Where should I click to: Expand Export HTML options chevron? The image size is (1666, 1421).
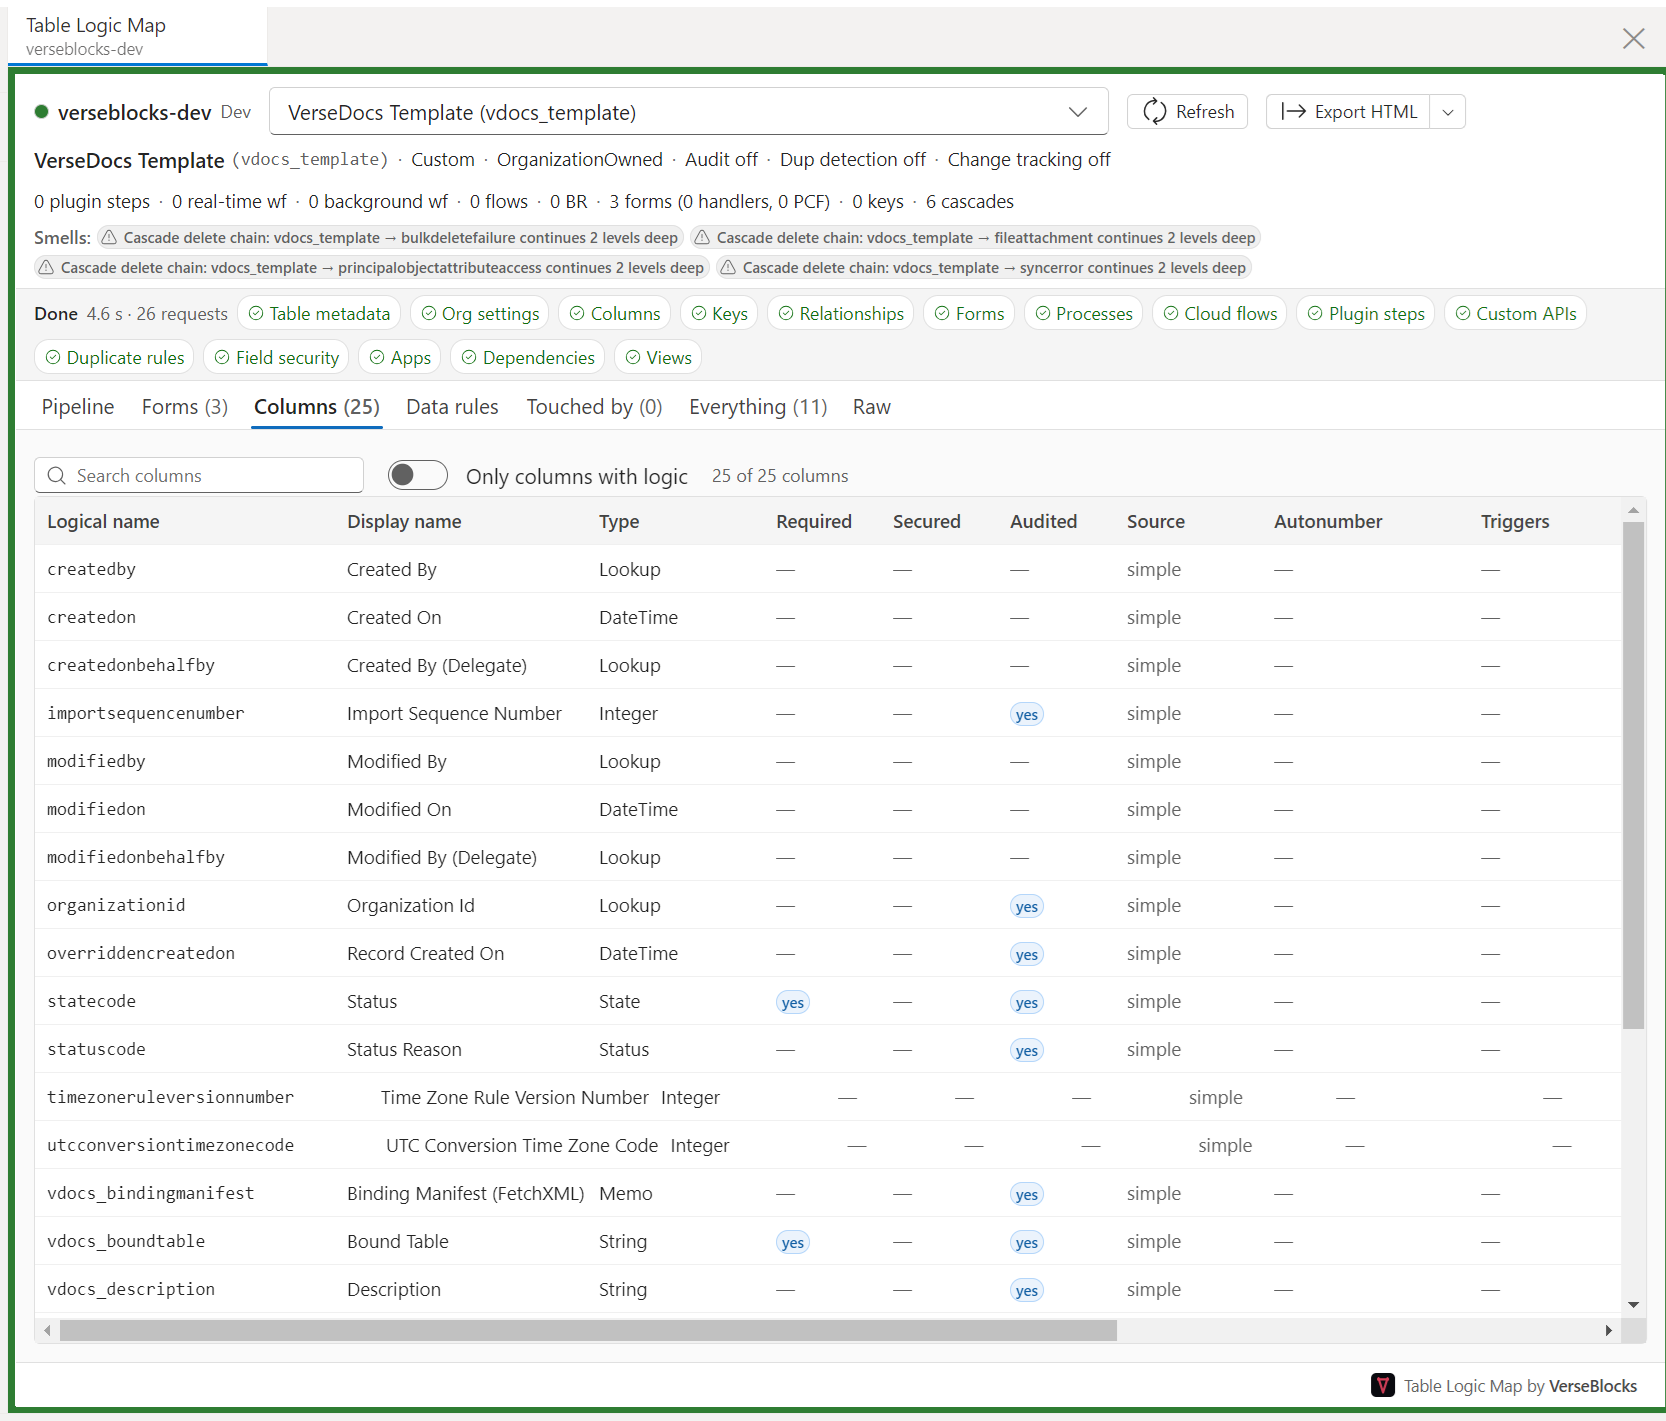pyautogui.click(x=1448, y=112)
